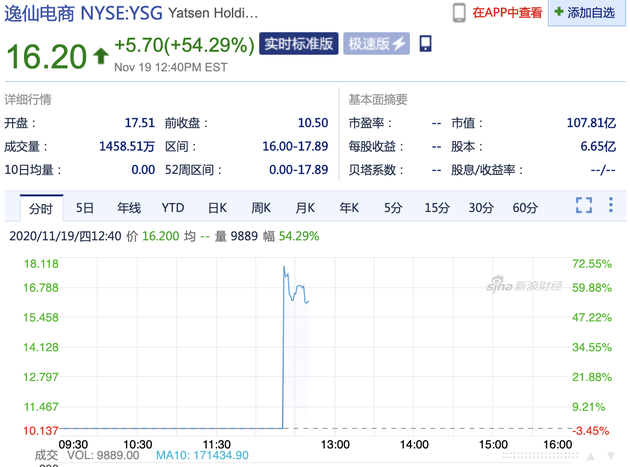Select the 15分 chart tab
The image size is (630, 467).
437,208
